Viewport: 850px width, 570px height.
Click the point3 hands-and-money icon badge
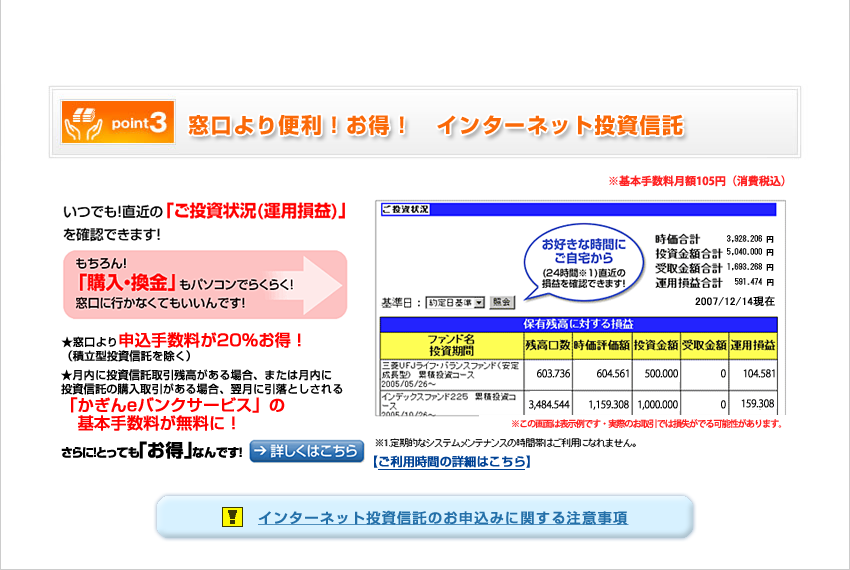pyautogui.click(x=118, y=122)
